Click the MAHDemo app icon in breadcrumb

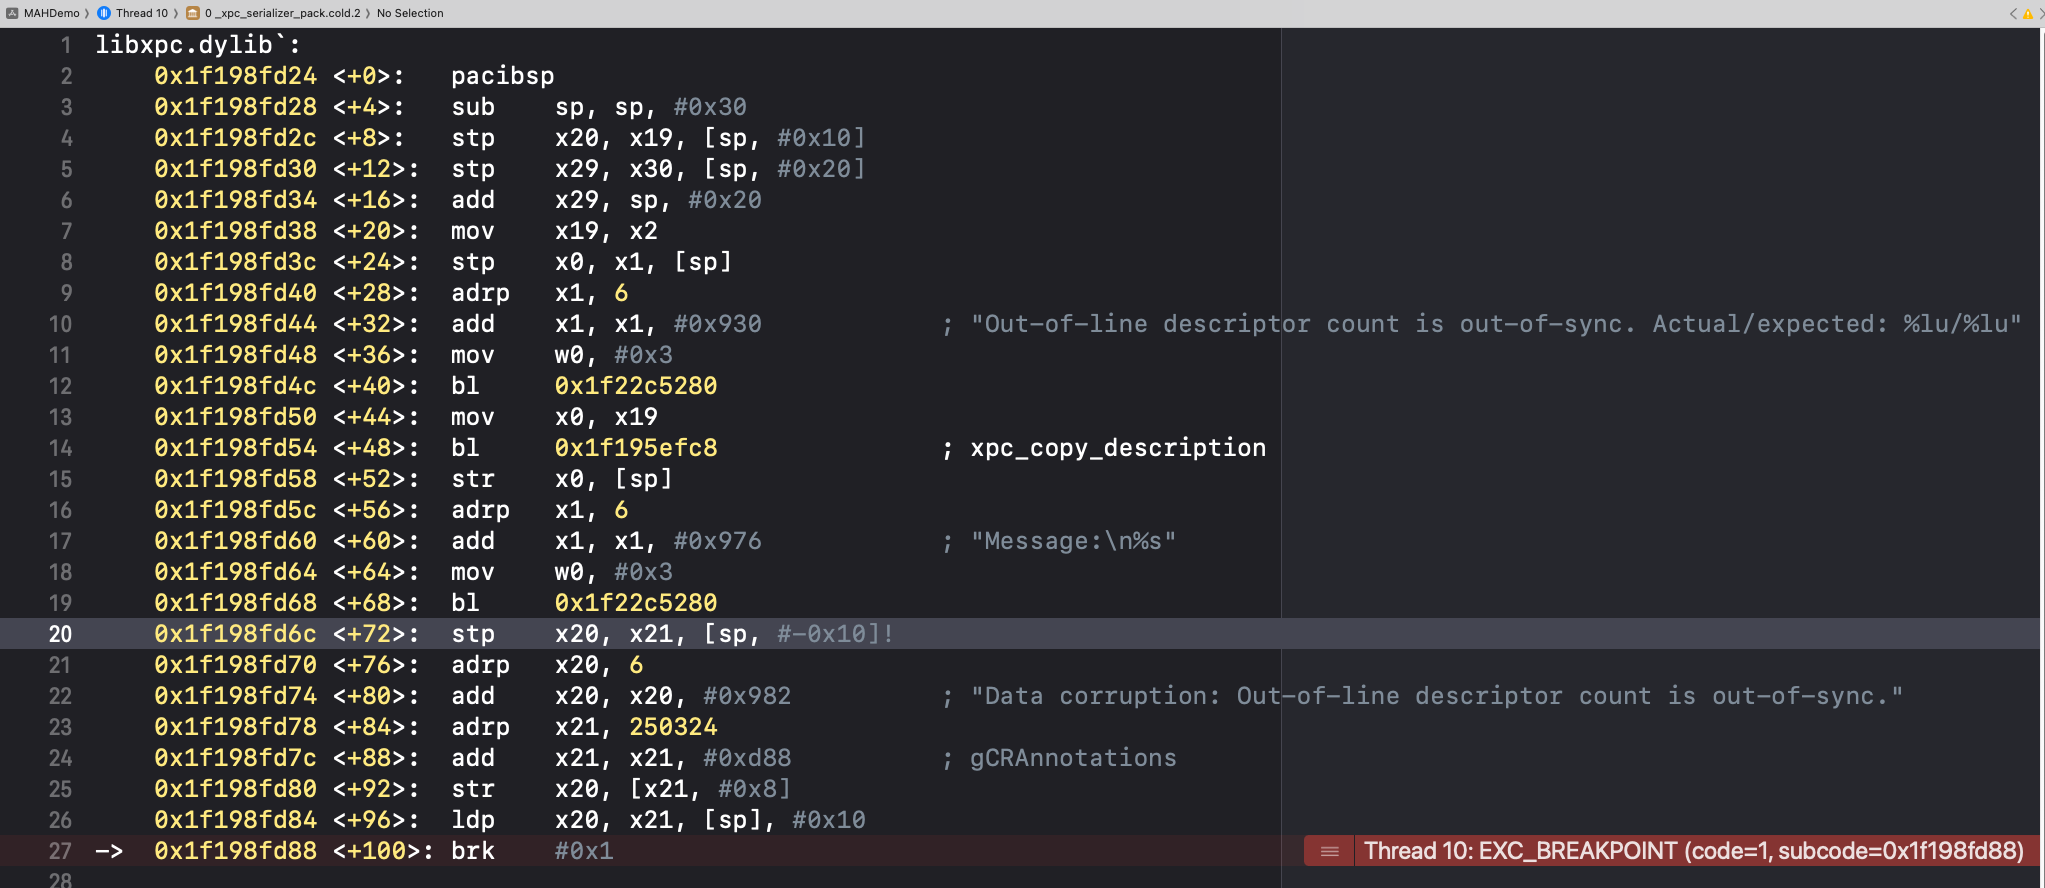(x=12, y=13)
